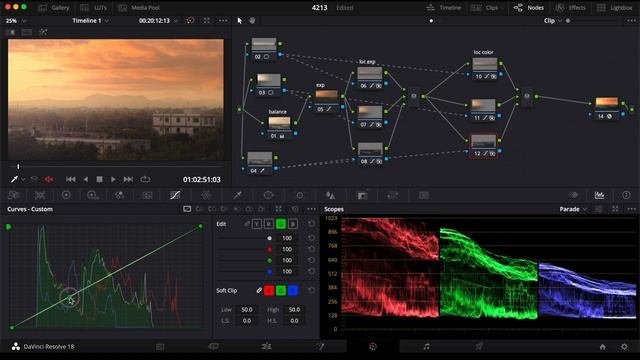Select the hand pan tool above node graph
This screenshot has width=640, height=360.
point(252,20)
